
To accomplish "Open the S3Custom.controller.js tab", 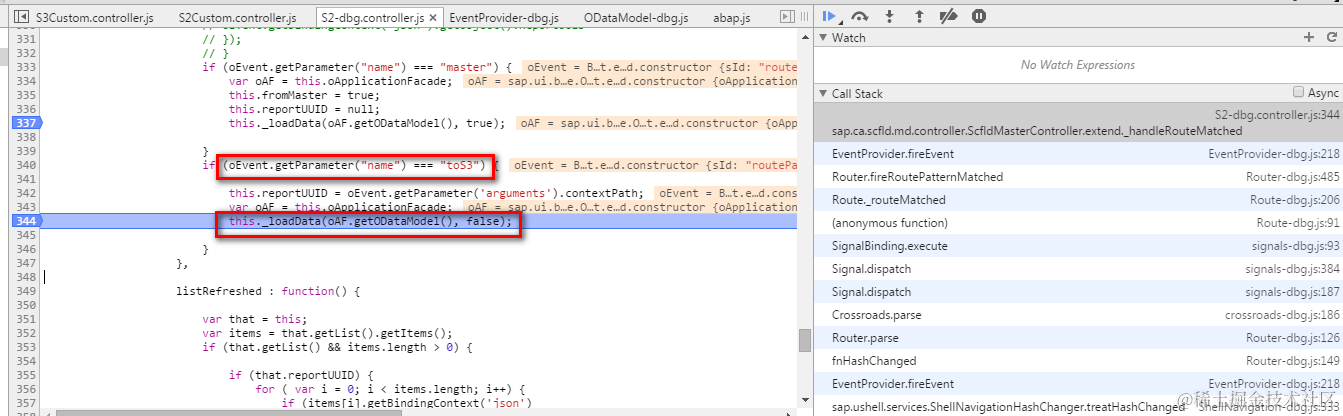I will click(95, 18).
